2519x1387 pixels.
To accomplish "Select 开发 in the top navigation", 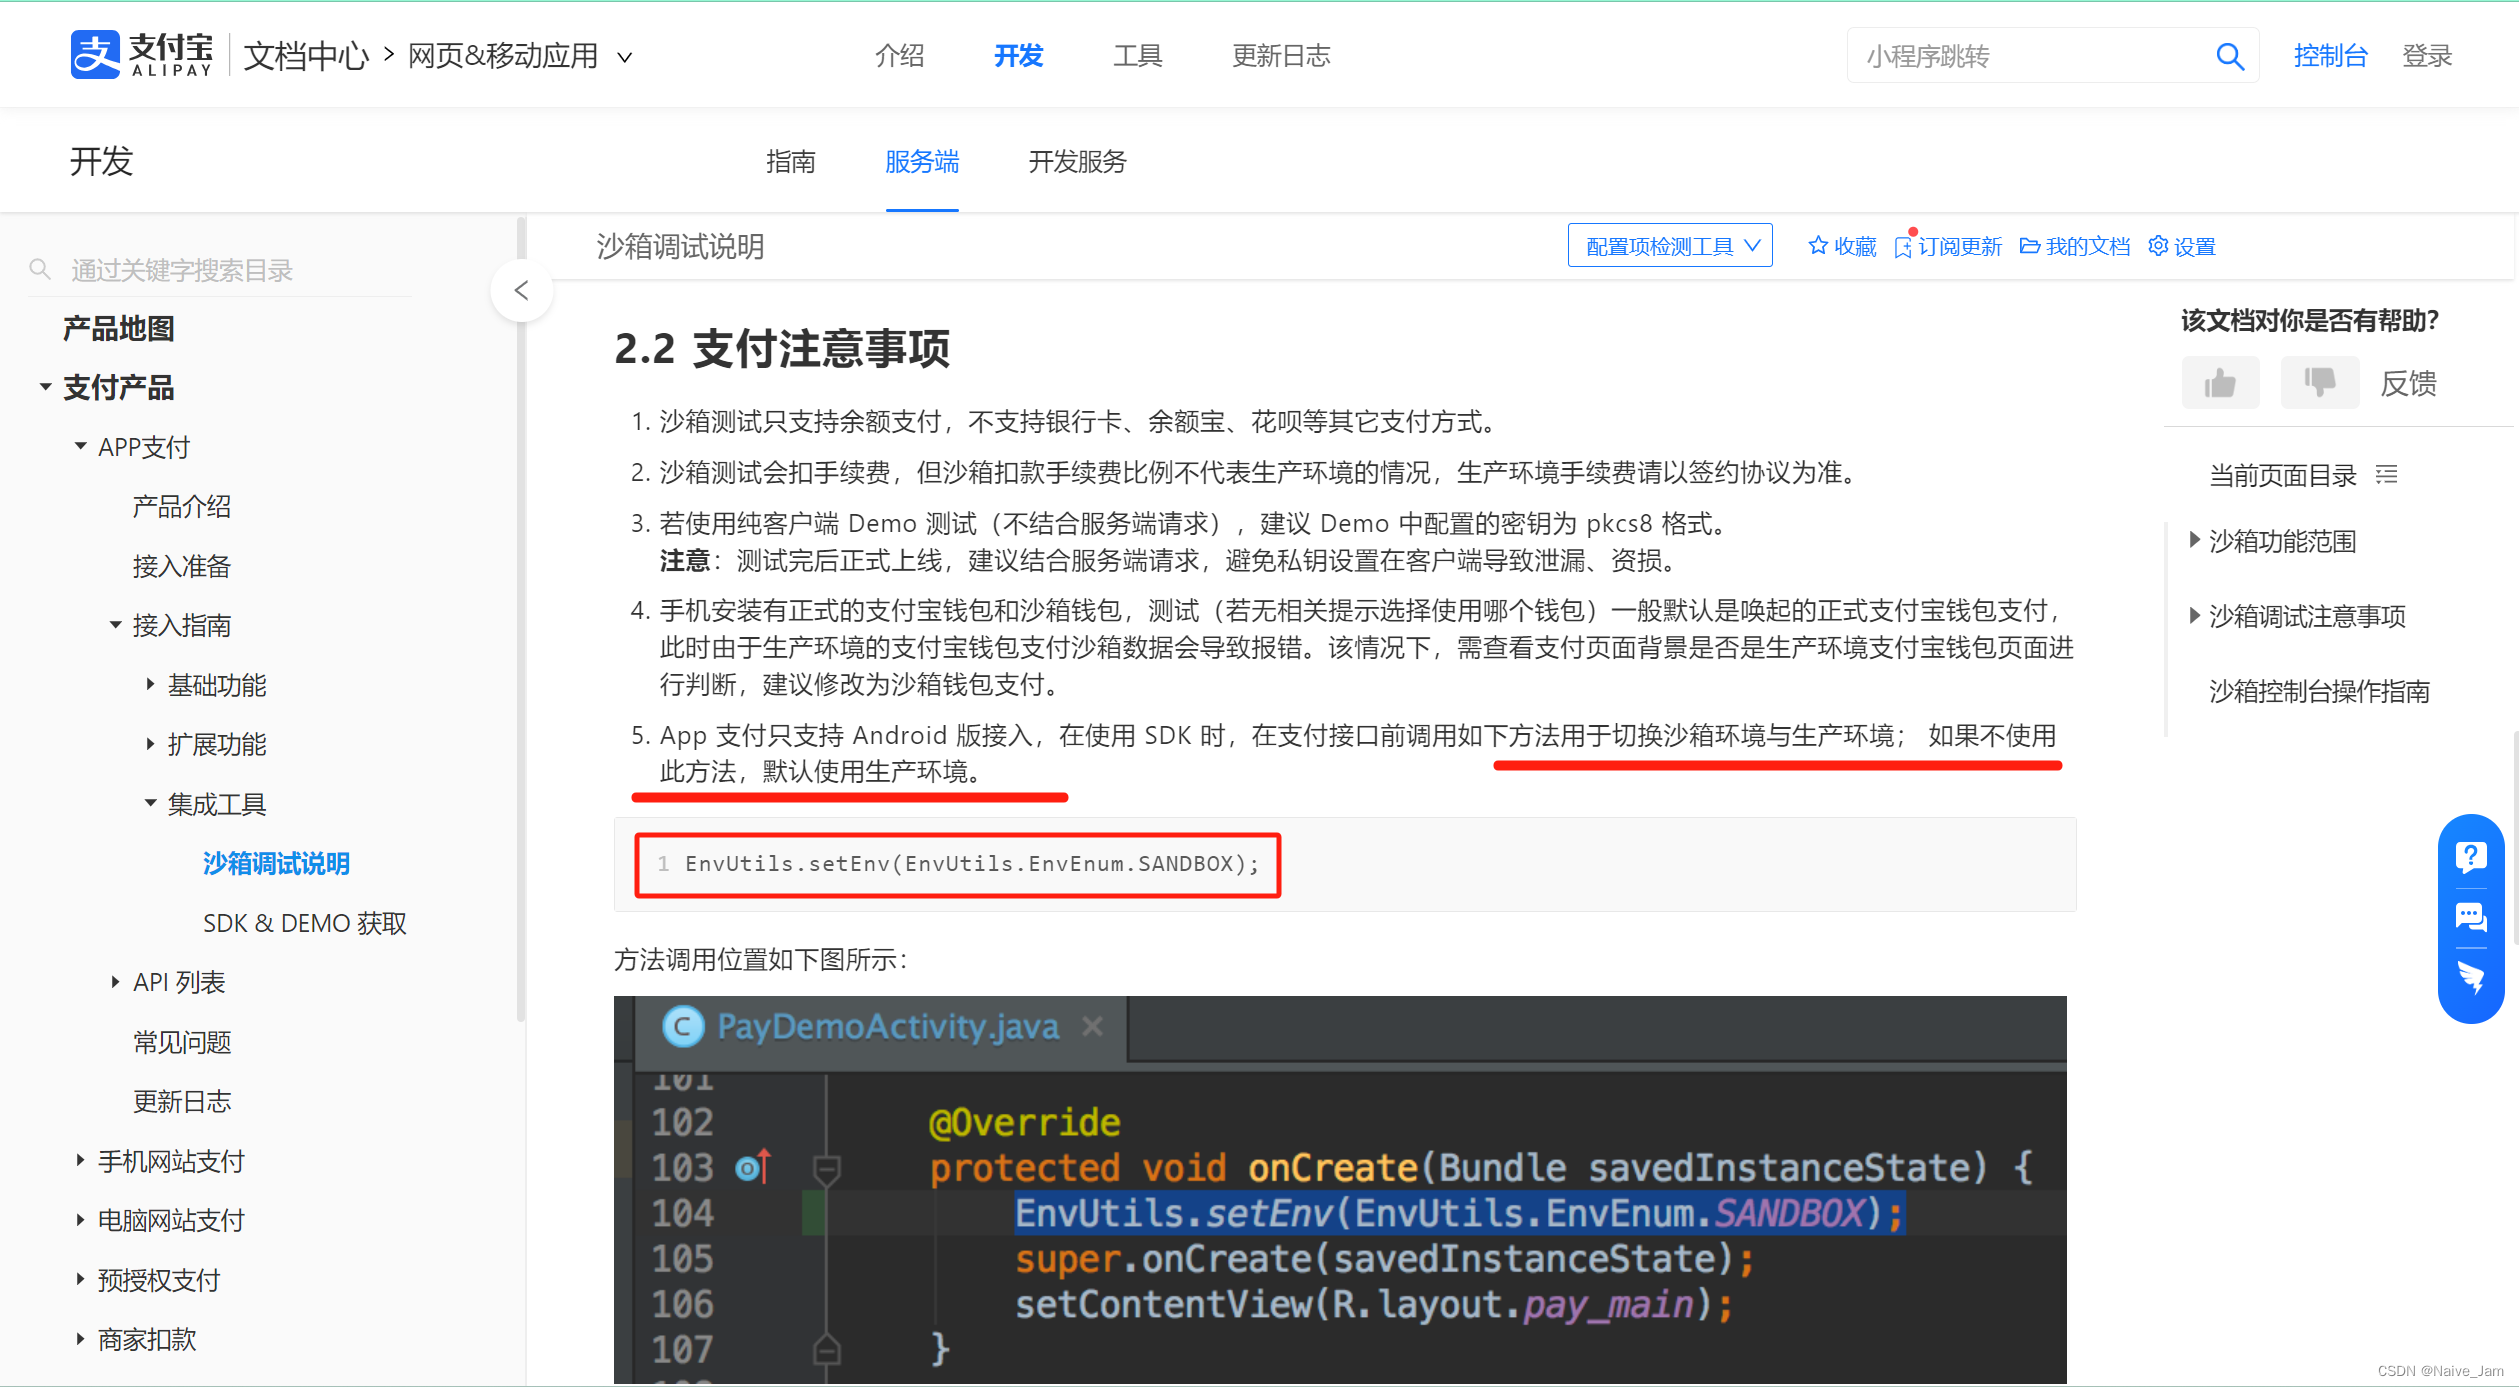I will [1017, 56].
